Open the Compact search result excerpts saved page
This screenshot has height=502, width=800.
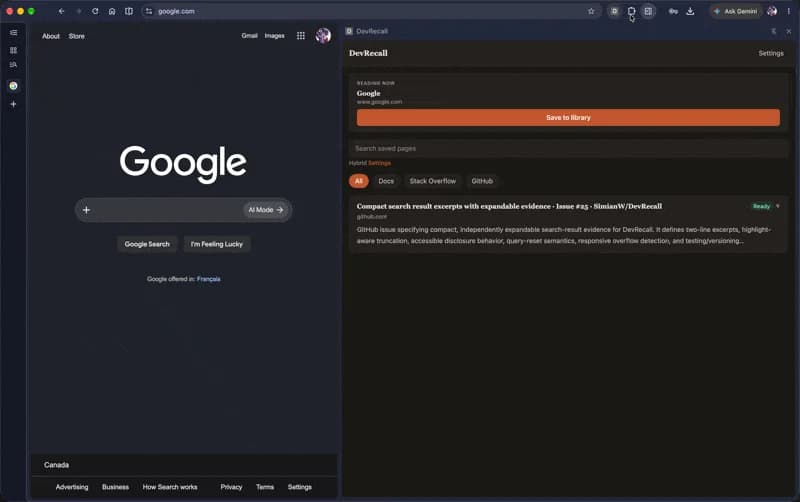pos(509,206)
